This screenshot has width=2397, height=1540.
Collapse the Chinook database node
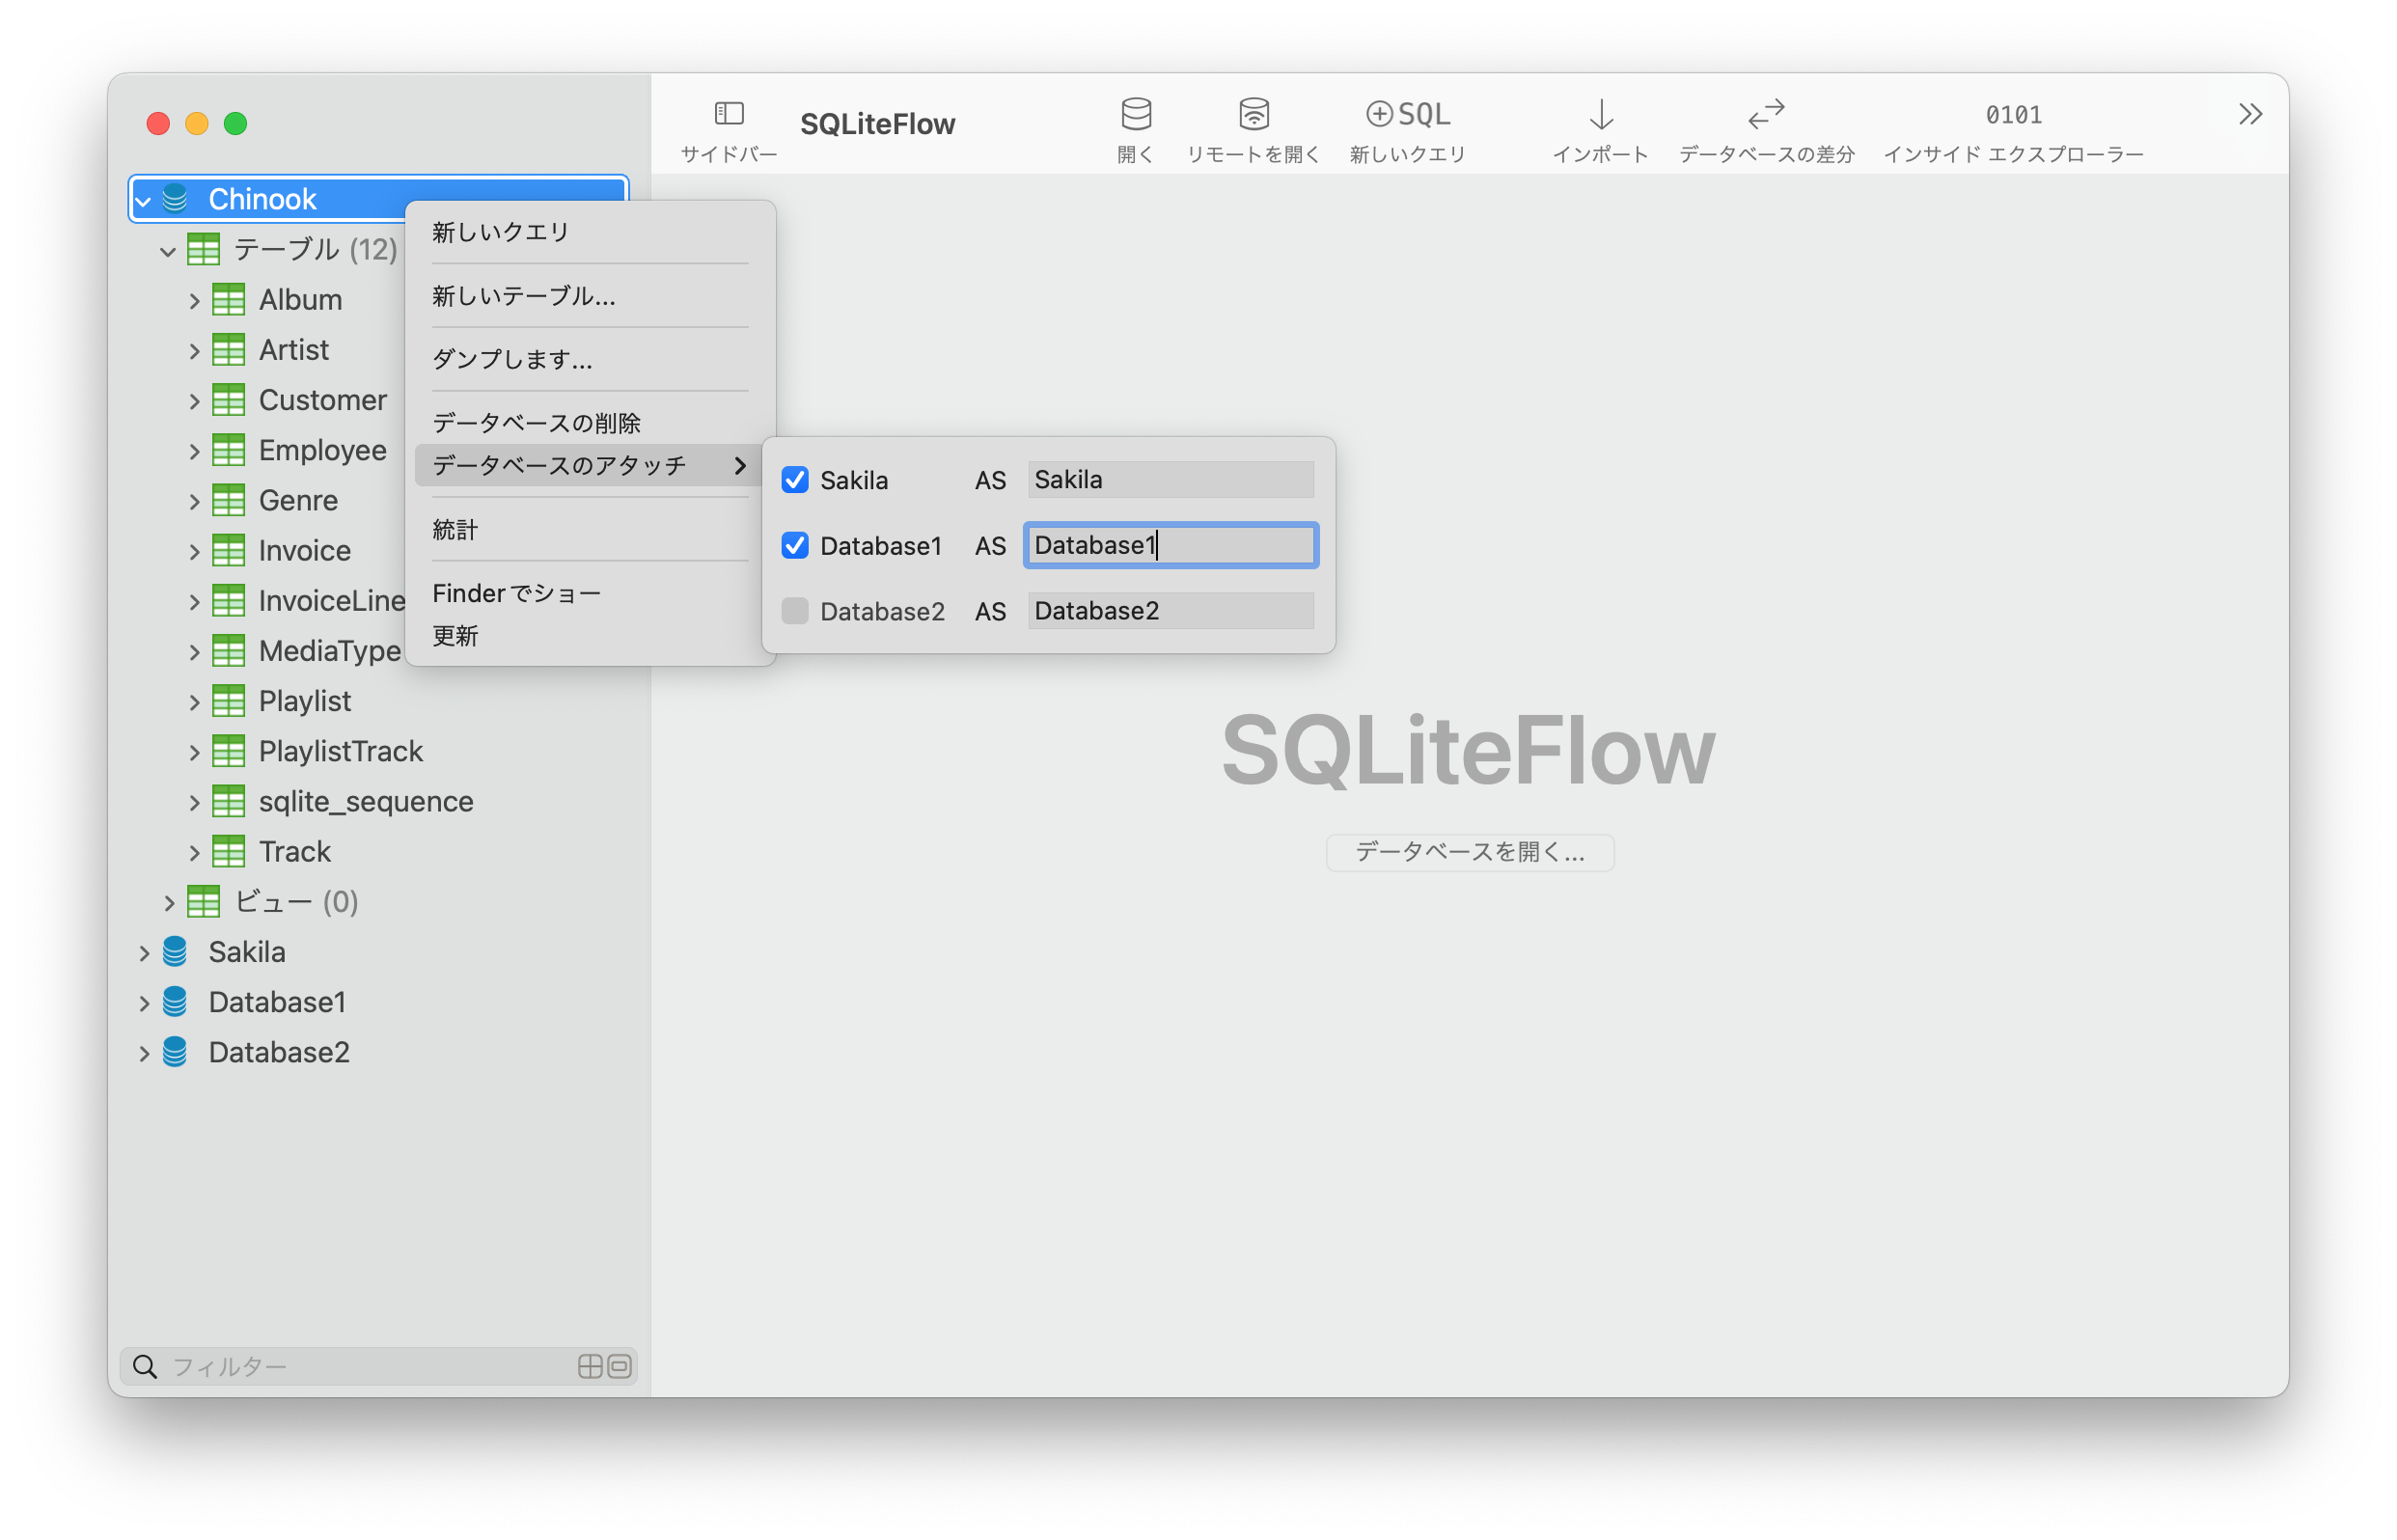143,200
